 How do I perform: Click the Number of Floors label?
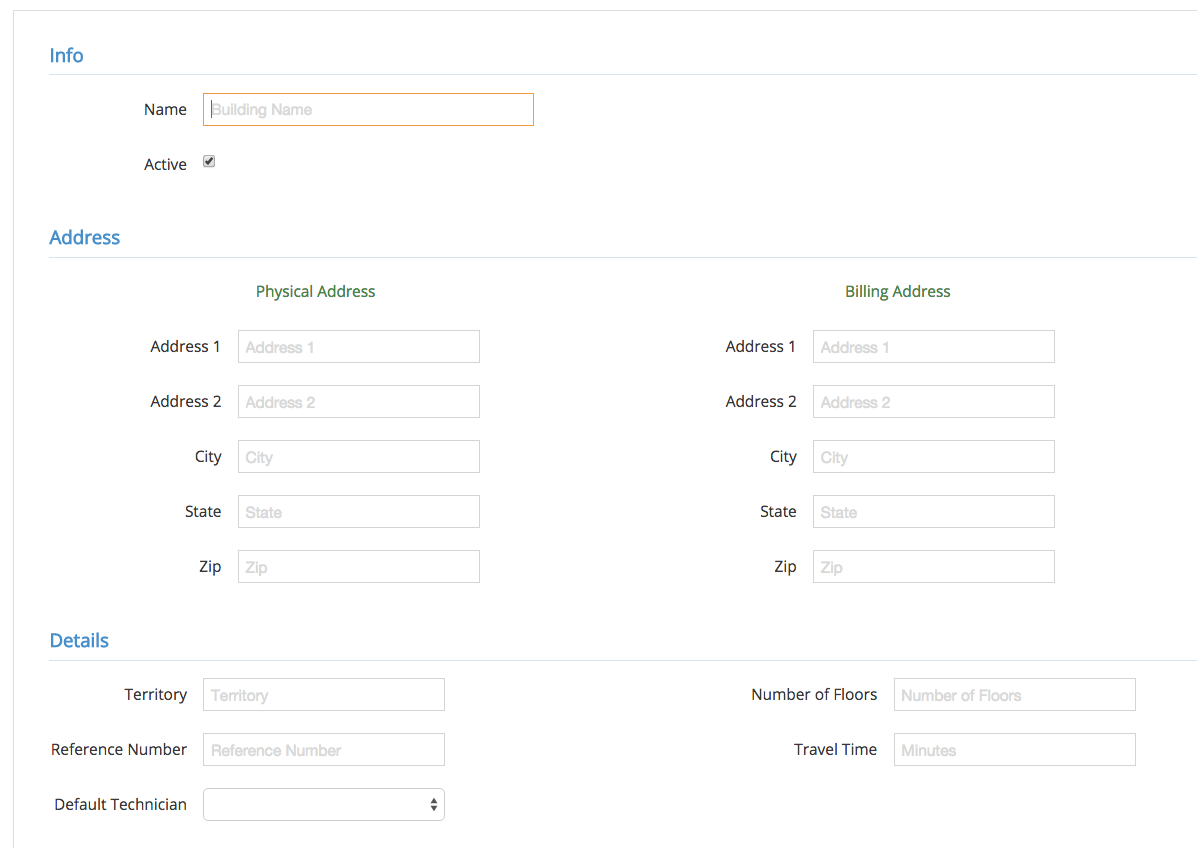tap(814, 695)
